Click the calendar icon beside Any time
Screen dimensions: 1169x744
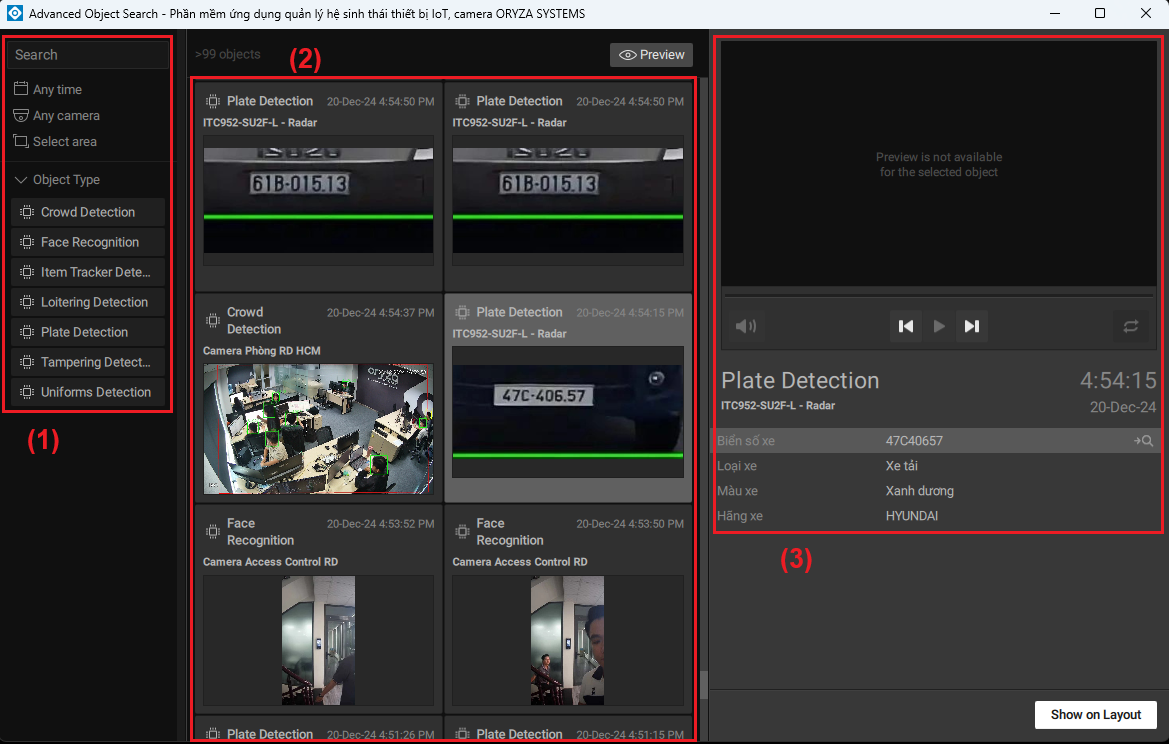(21, 89)
